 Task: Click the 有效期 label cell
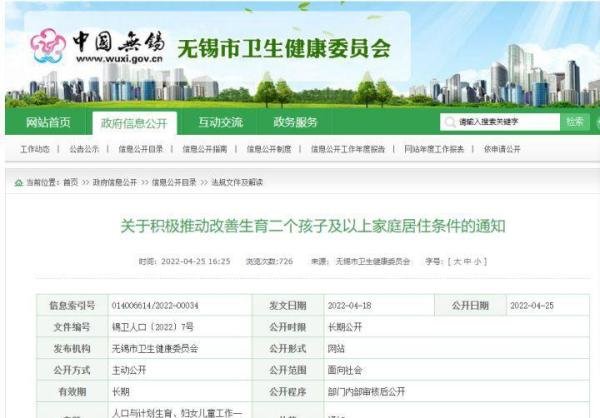[72, 392]
